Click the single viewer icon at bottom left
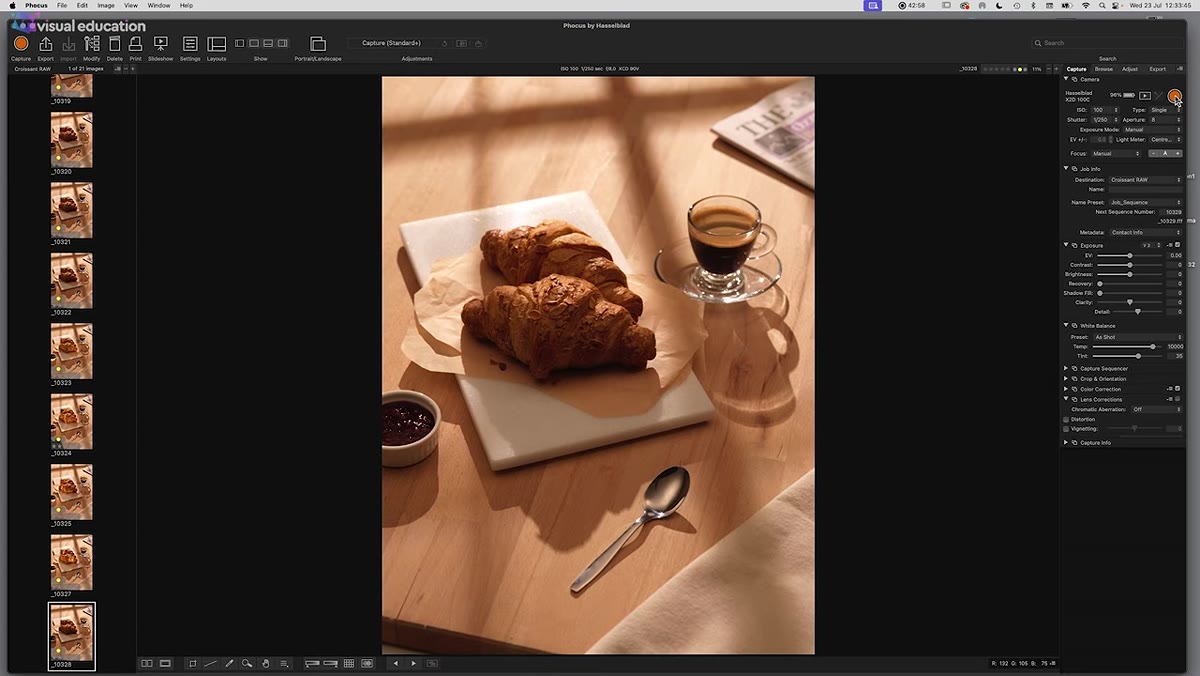 click(165, 663)
